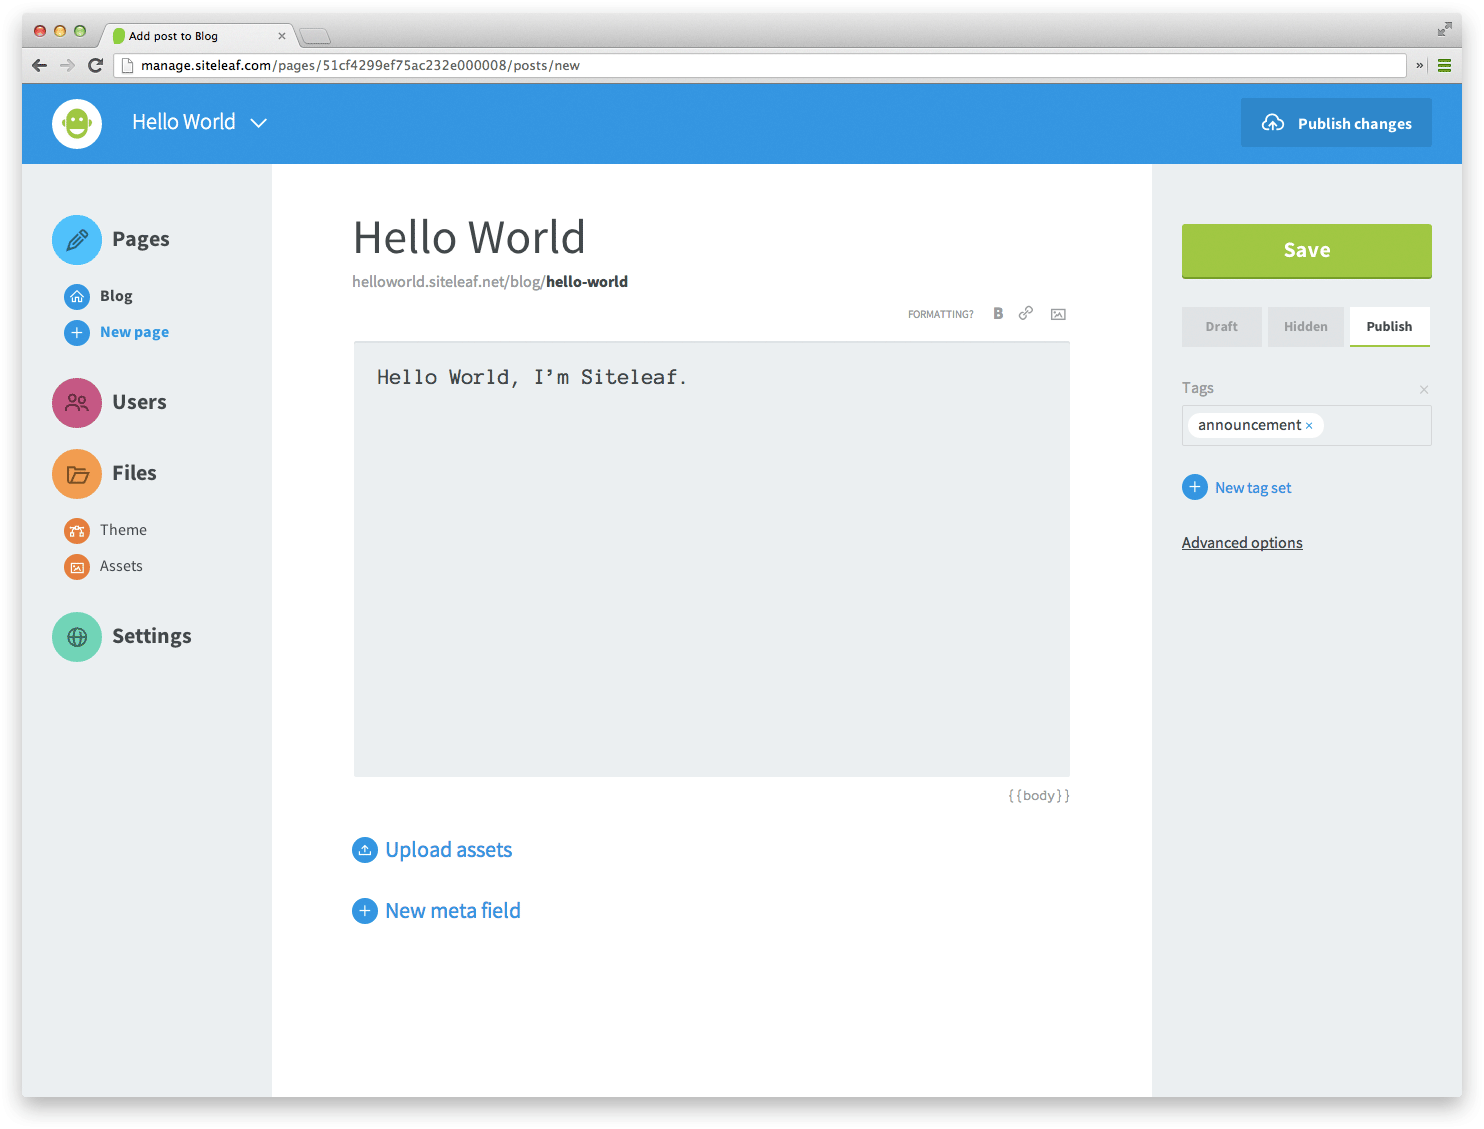Screen dimensions: 1484x1129
Task: Click the New page plus icon
Action: click(77, 333)
